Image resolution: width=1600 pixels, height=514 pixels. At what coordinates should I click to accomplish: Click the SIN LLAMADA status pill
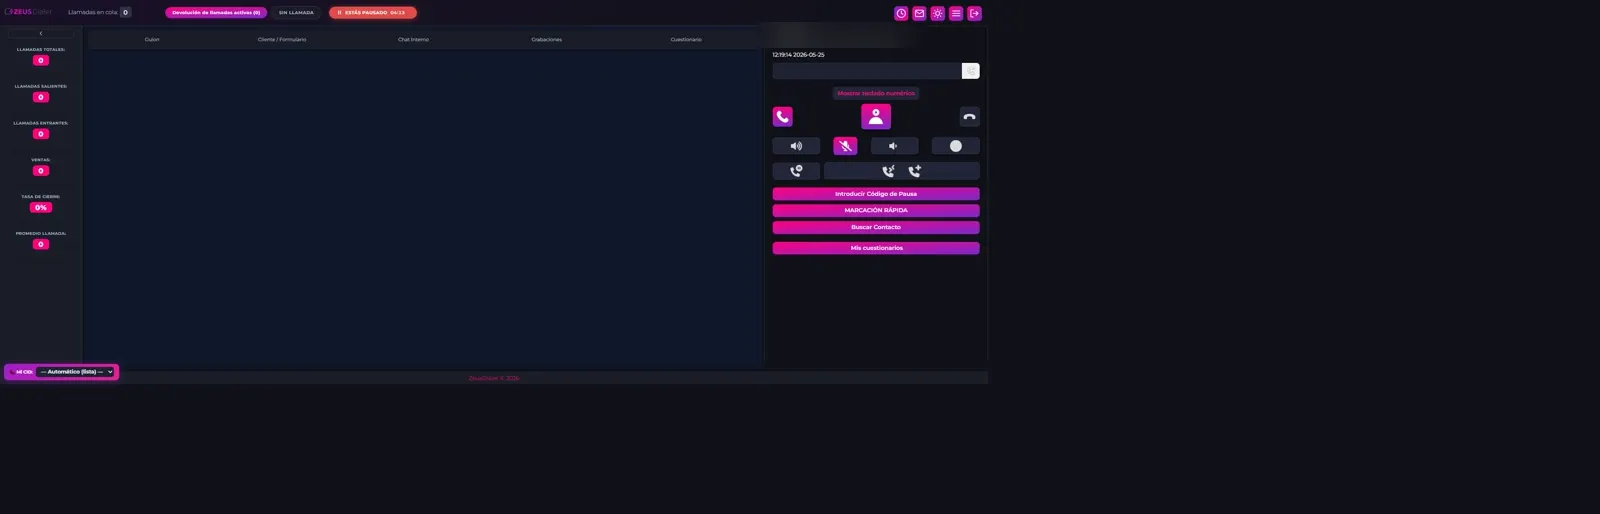(x=296, y=13)
